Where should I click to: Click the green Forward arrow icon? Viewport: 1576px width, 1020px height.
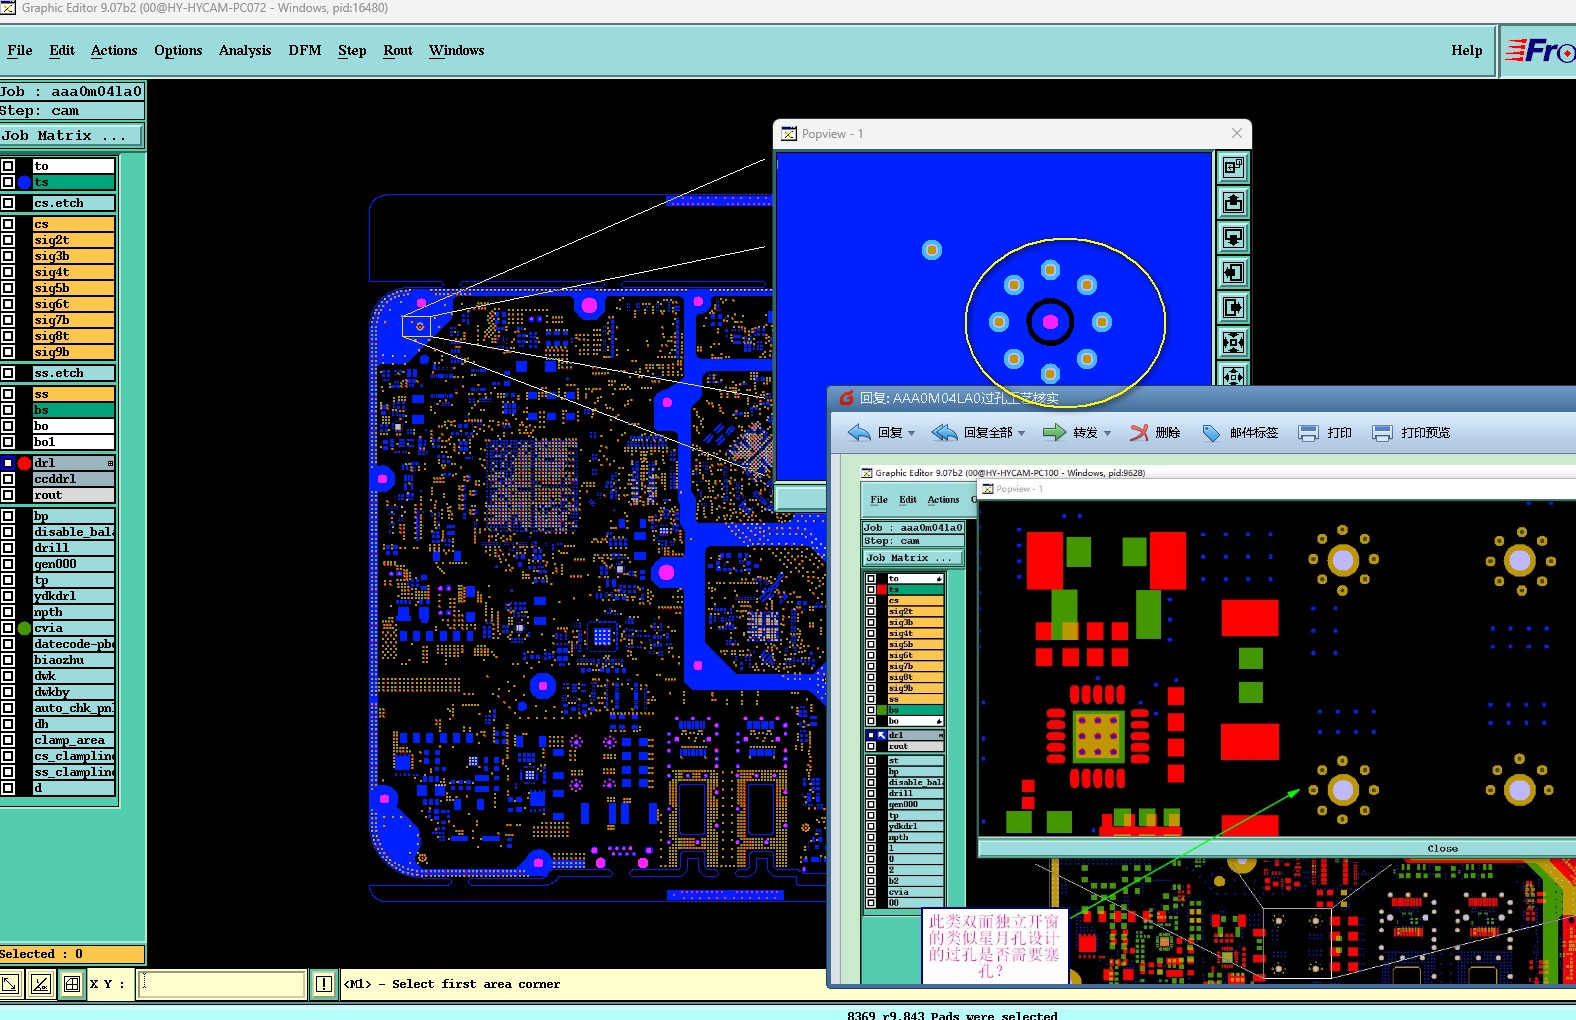pos(1054,433)
